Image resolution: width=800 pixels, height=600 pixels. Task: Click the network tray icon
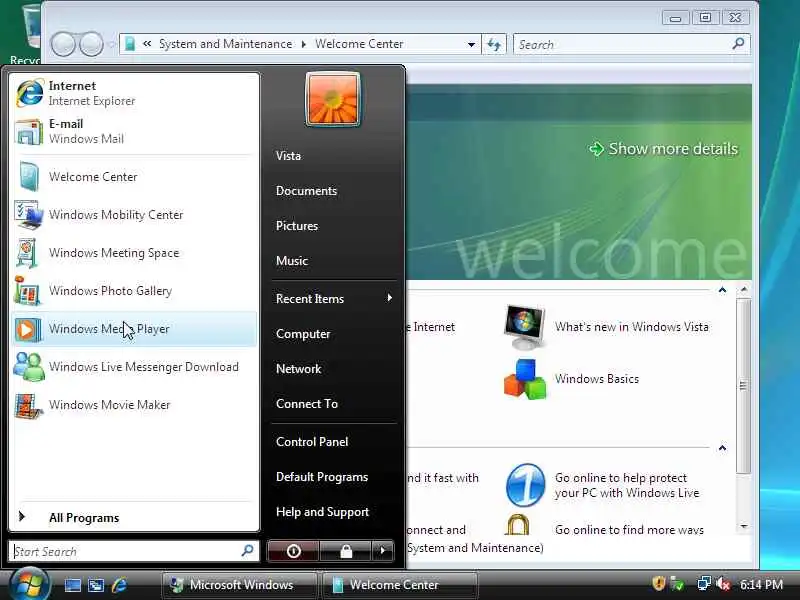pos(704,583)
